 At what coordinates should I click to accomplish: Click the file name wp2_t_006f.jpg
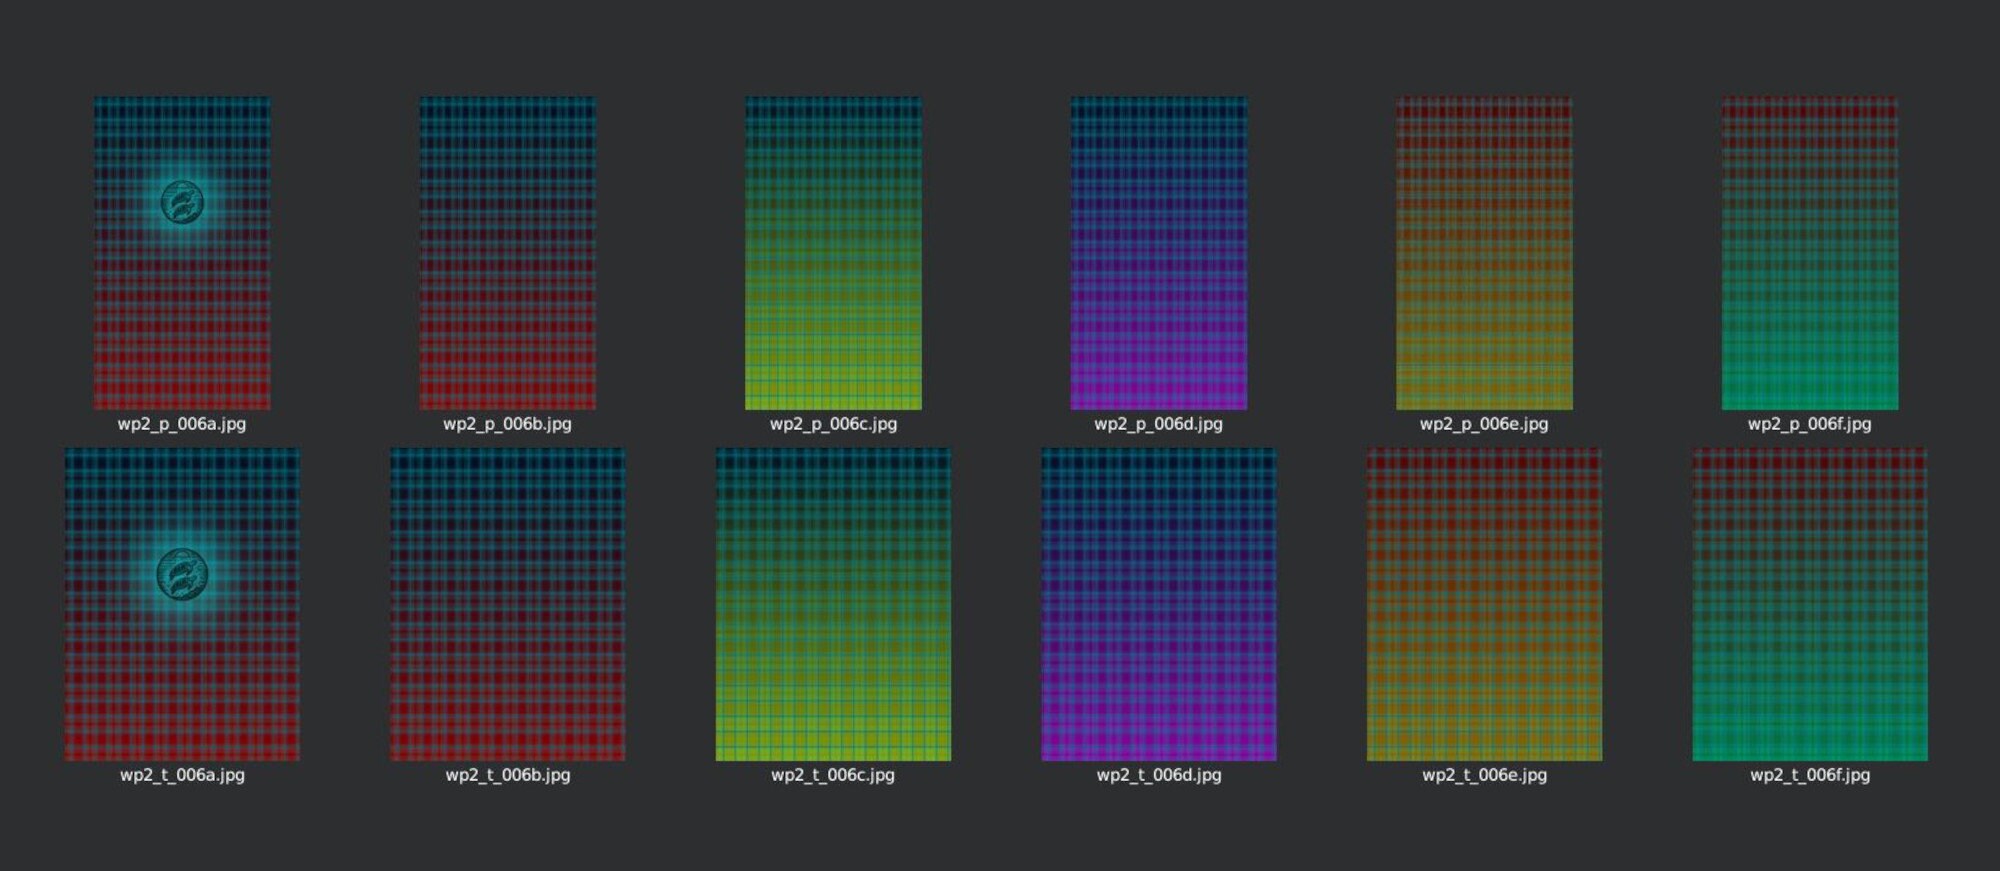pos(1810,775)
